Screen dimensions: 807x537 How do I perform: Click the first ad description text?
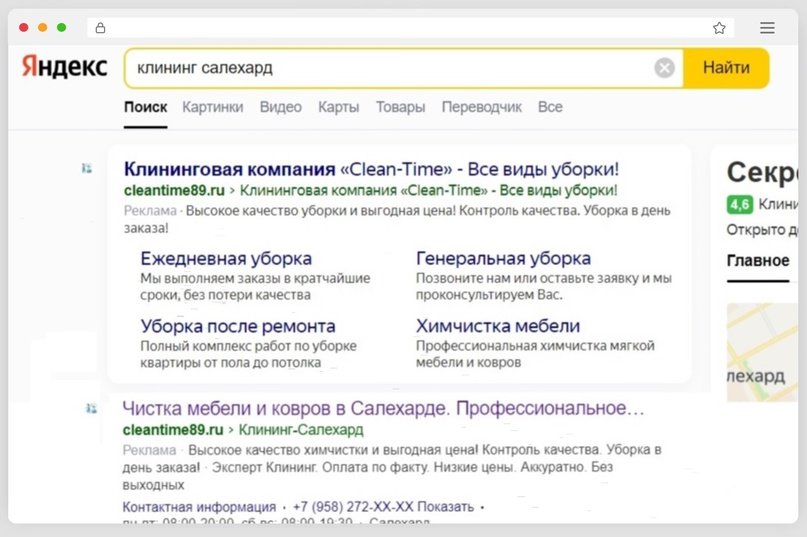[397, 219]
